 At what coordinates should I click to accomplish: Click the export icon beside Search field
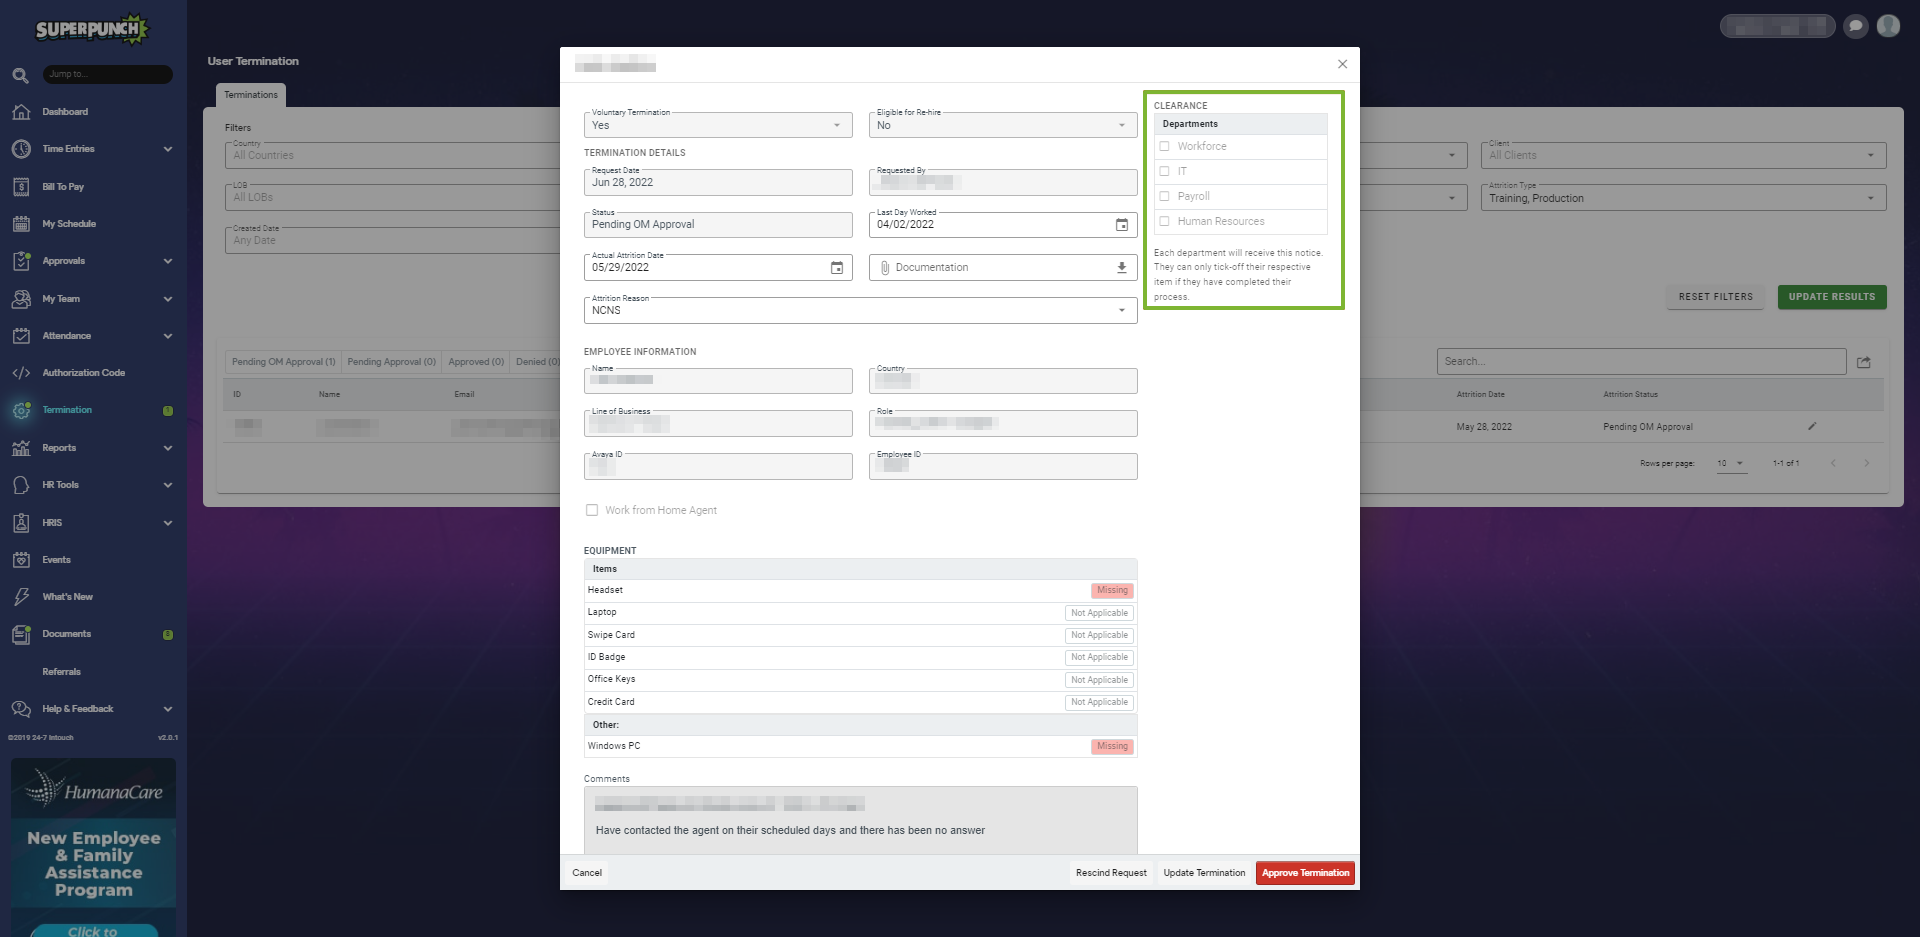coord(1864,362)
